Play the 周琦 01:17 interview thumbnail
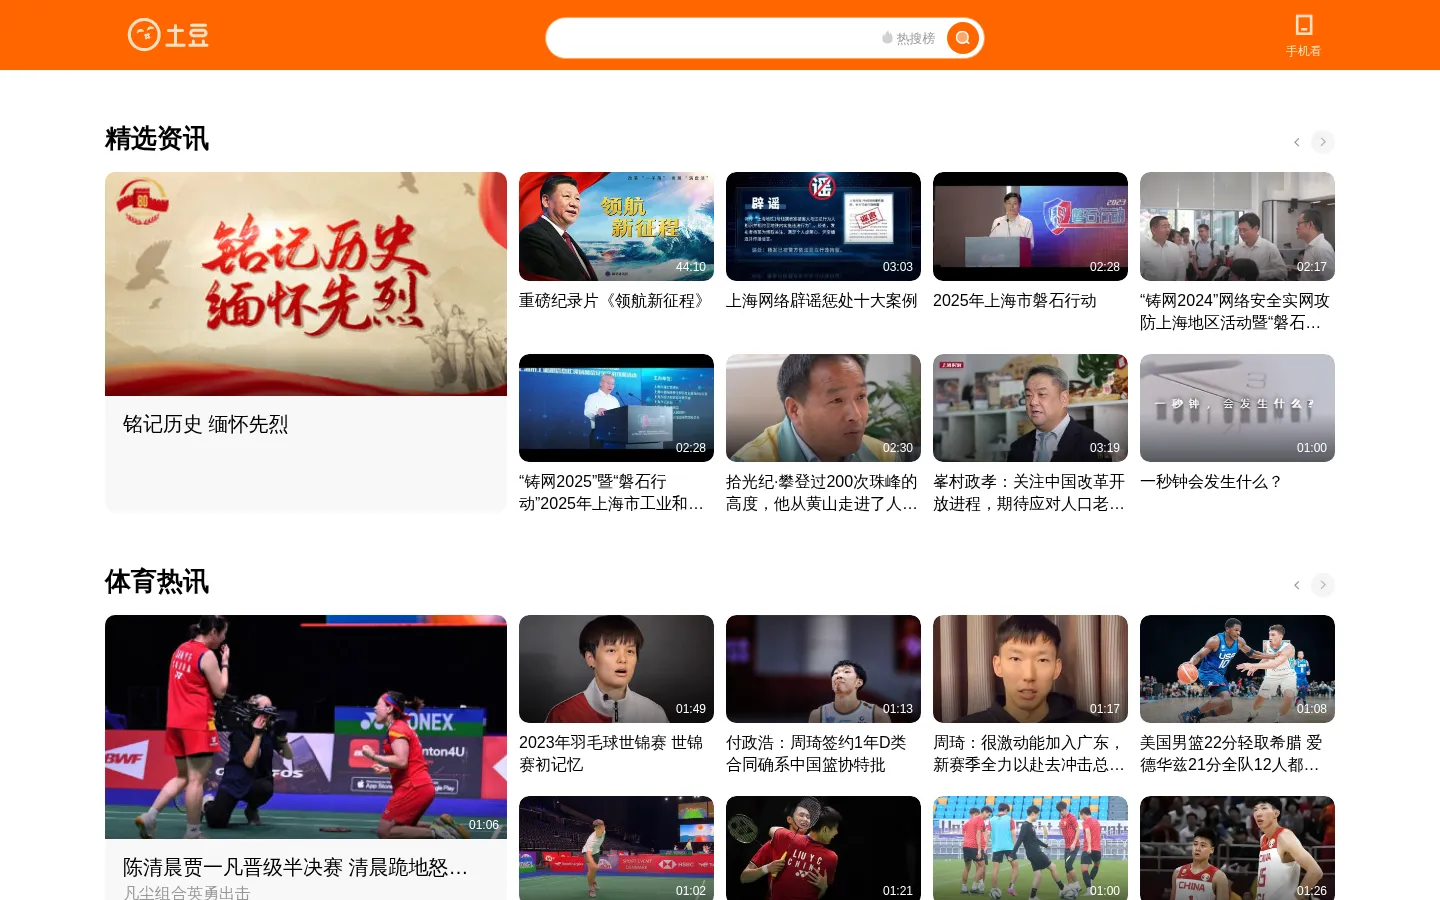Viewport: 1440px width, 900px height. (1030, 669)
